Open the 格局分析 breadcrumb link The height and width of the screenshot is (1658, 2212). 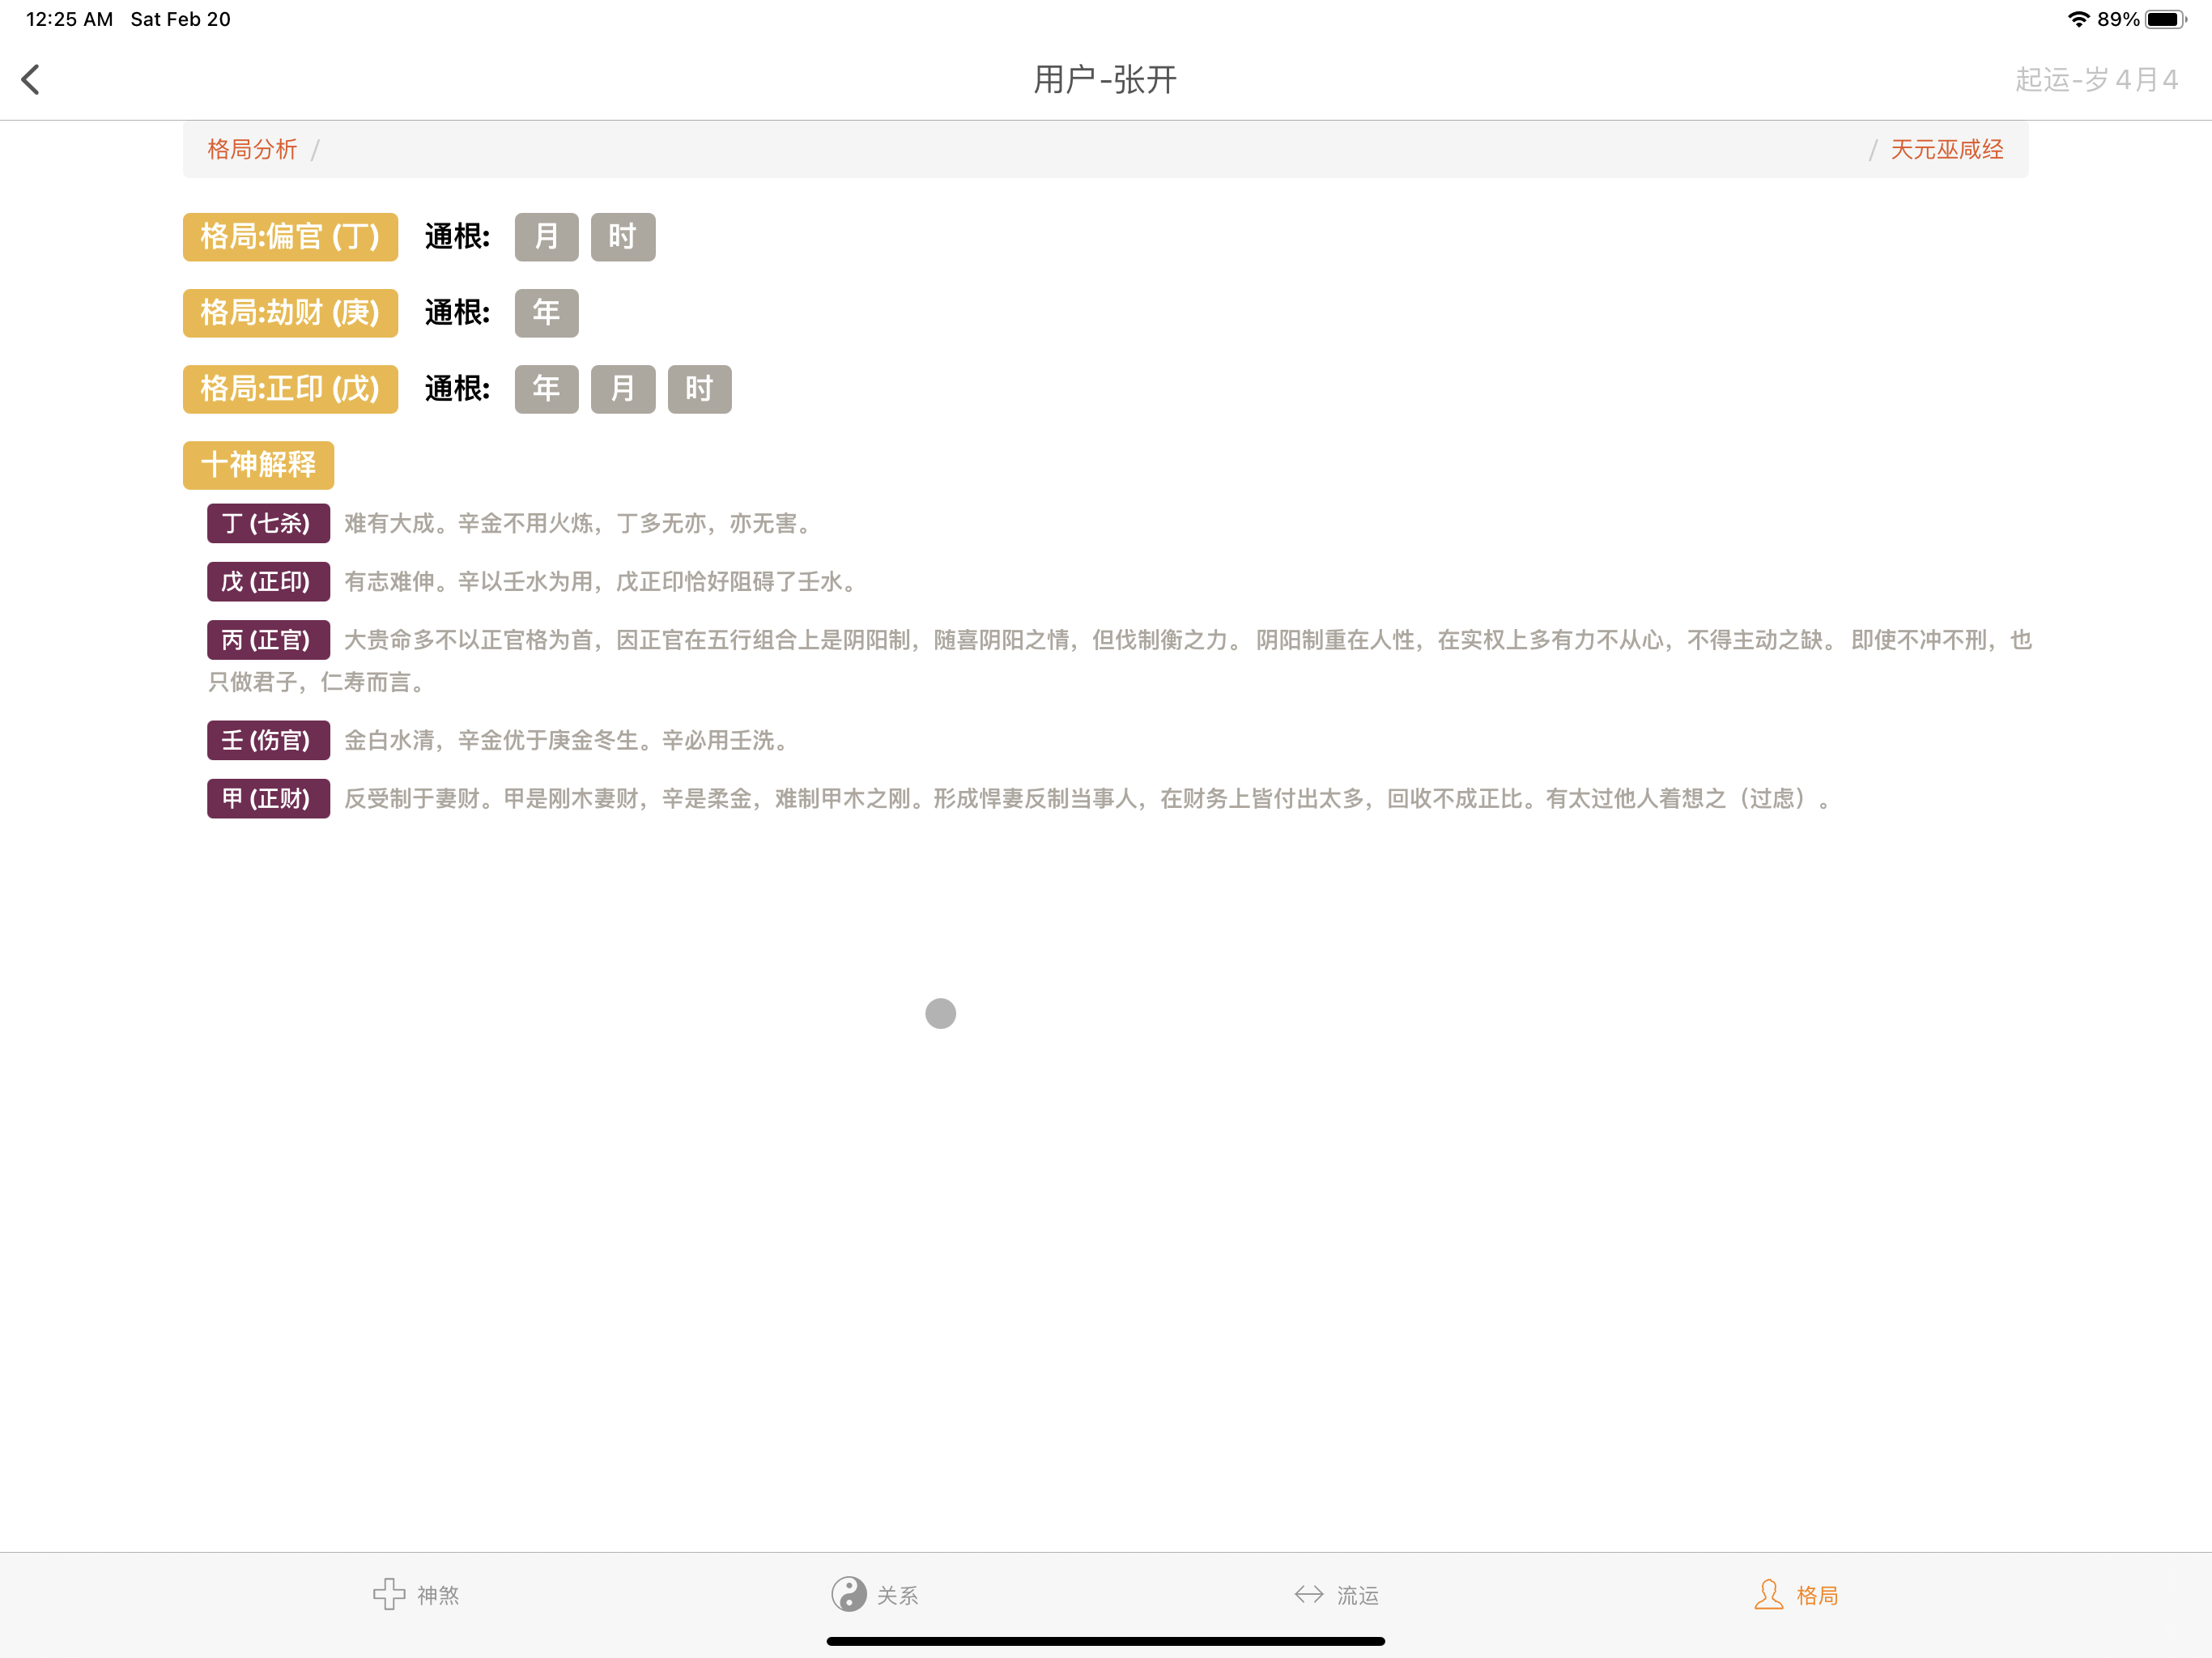(252, 149)
